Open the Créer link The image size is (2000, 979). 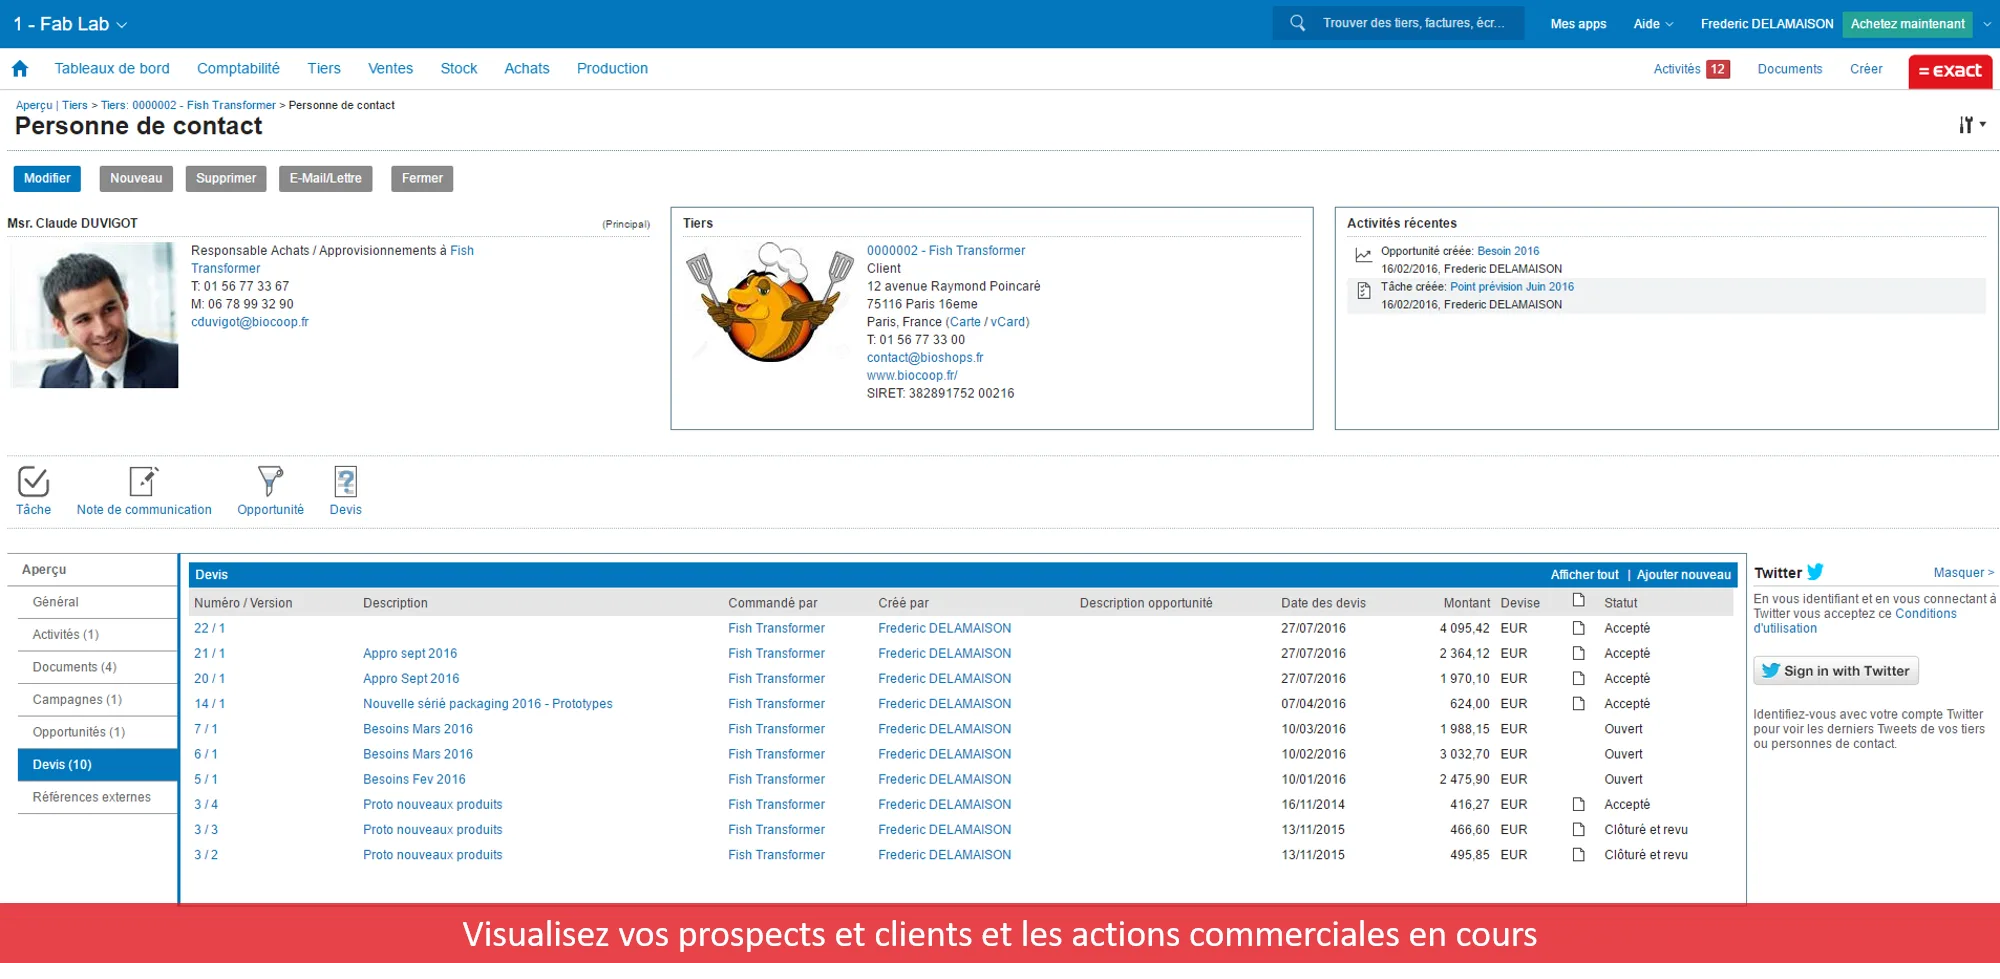[1866, 70]
